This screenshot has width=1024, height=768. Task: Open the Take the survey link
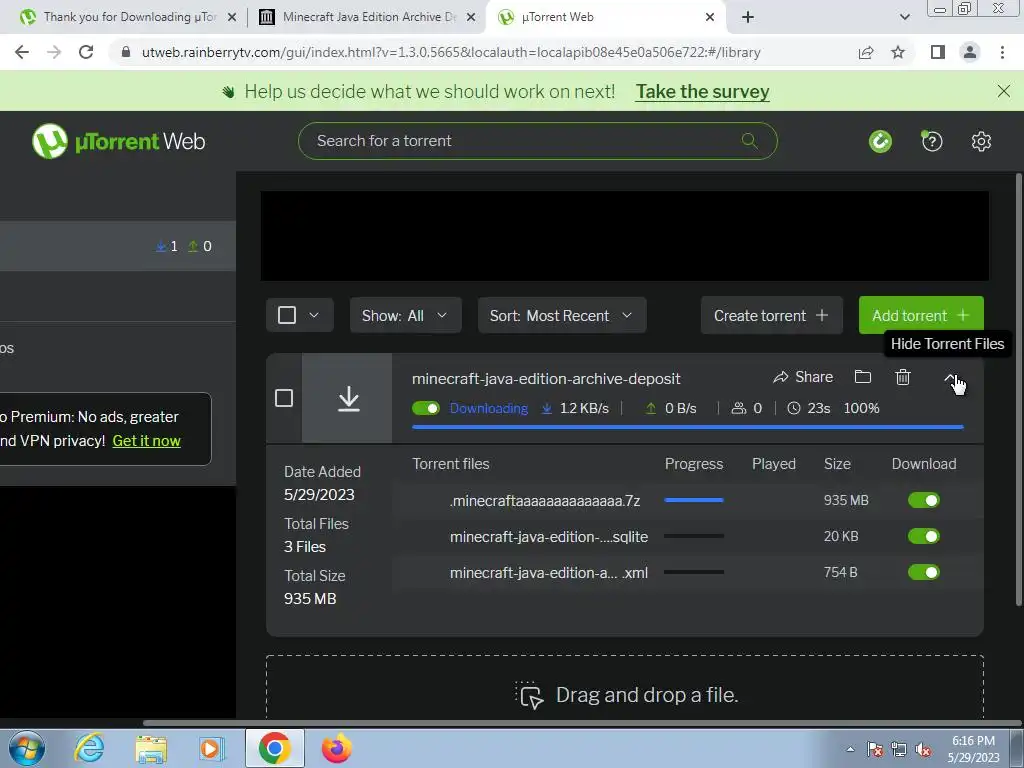pos(703,91)
